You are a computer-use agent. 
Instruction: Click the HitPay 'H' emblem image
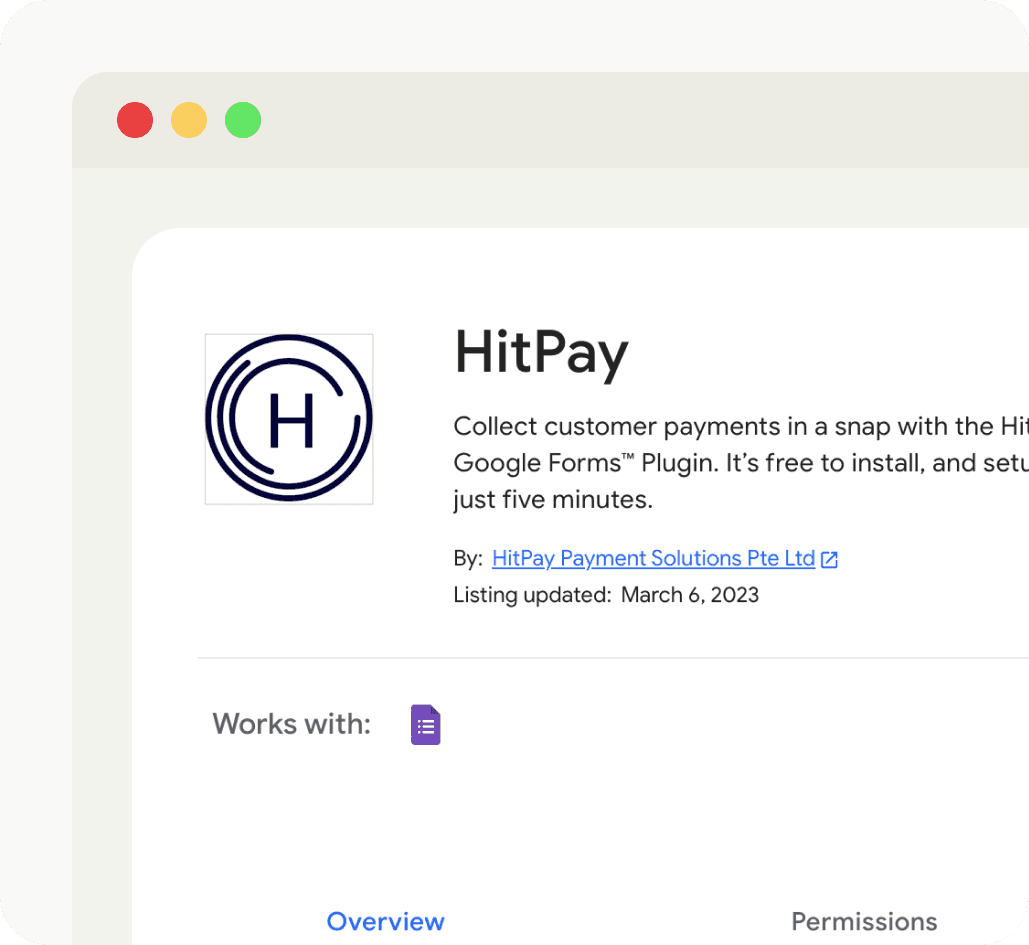288,418
